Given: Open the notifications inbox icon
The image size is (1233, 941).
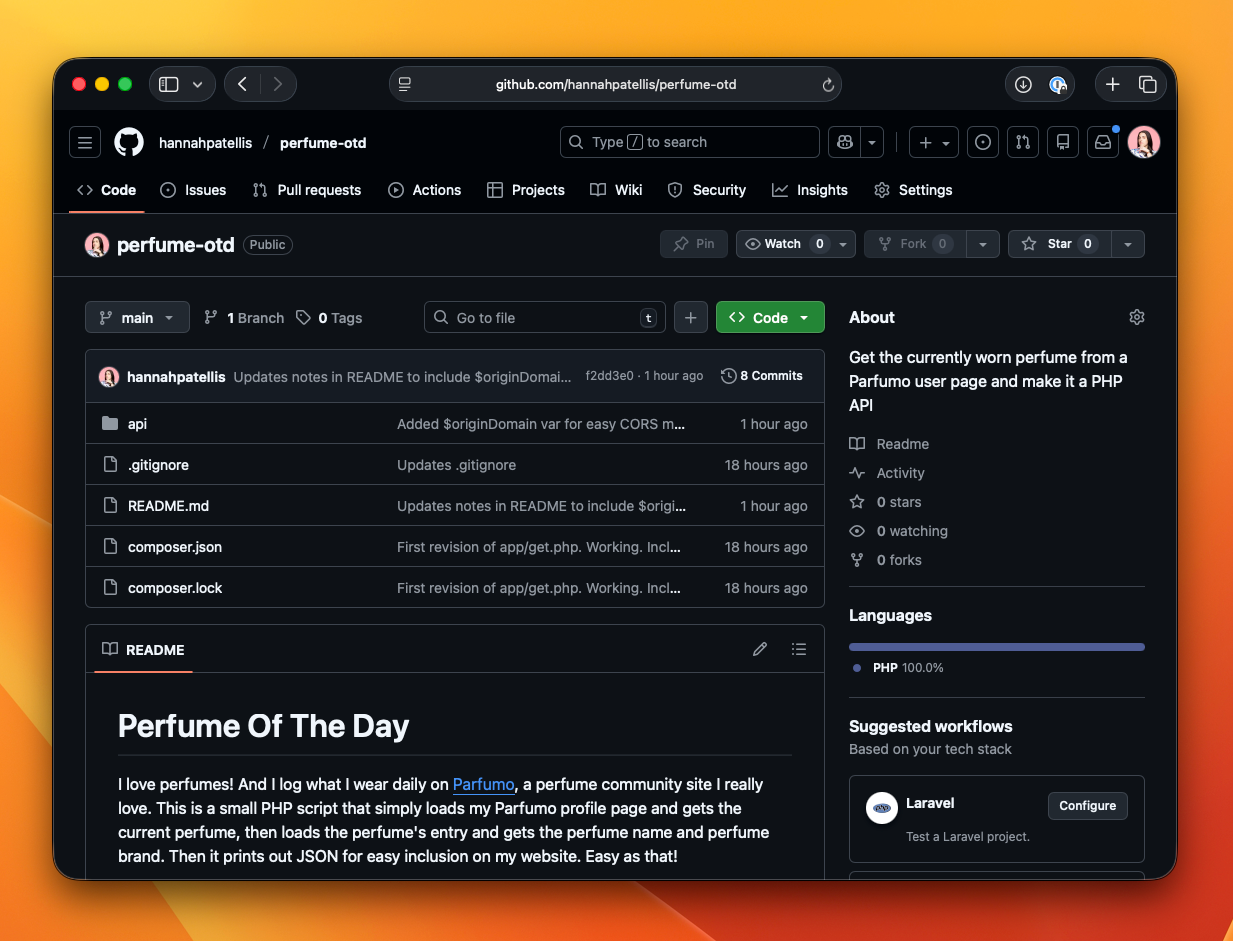Looking at the screenshot, I should (1103, 142).
